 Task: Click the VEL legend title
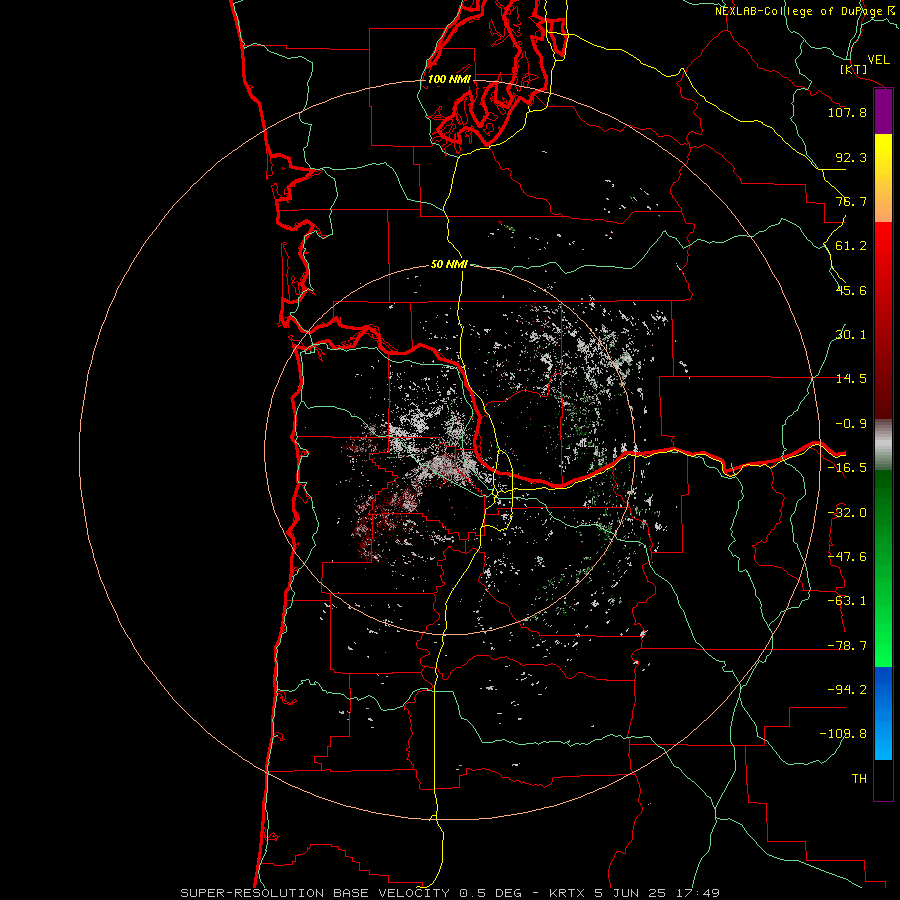click(878, 60)
